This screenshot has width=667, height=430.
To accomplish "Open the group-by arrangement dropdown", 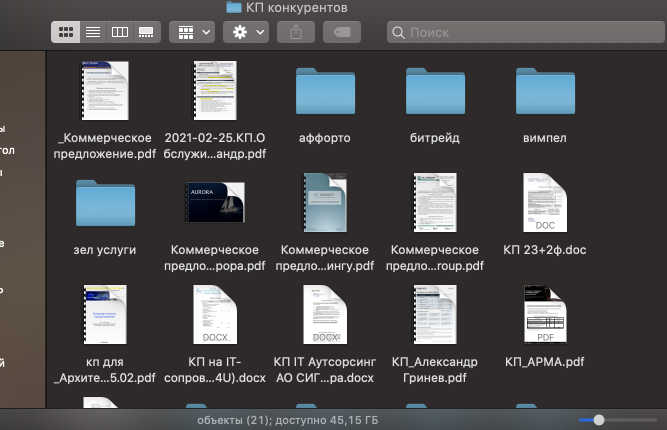I will 192,32.
